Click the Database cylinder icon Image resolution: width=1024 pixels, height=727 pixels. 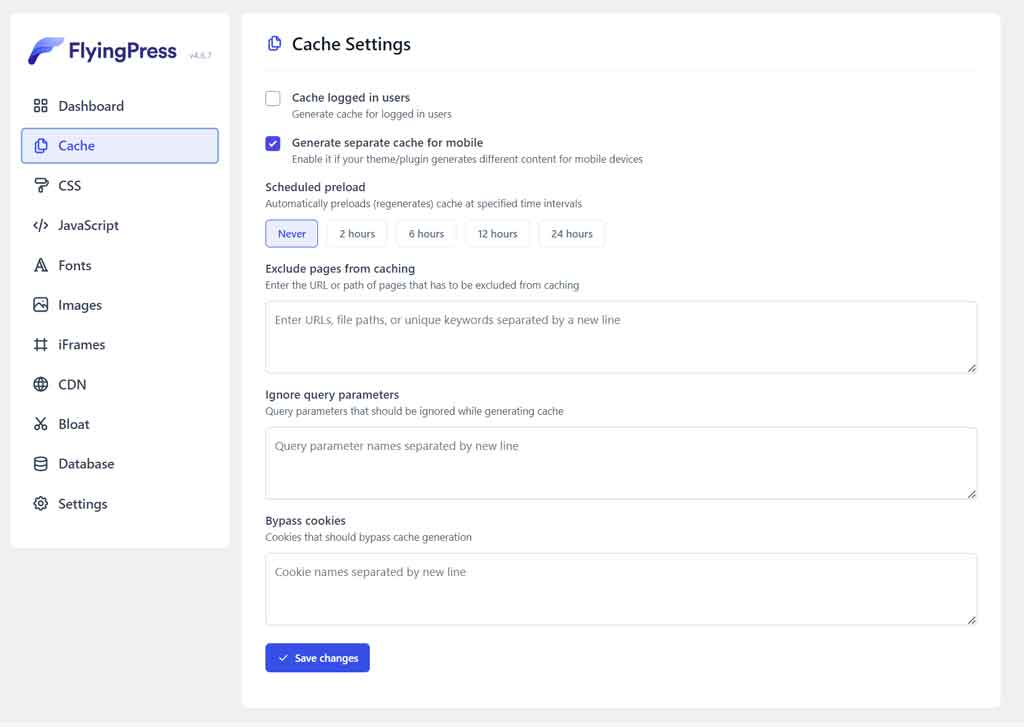41,464
